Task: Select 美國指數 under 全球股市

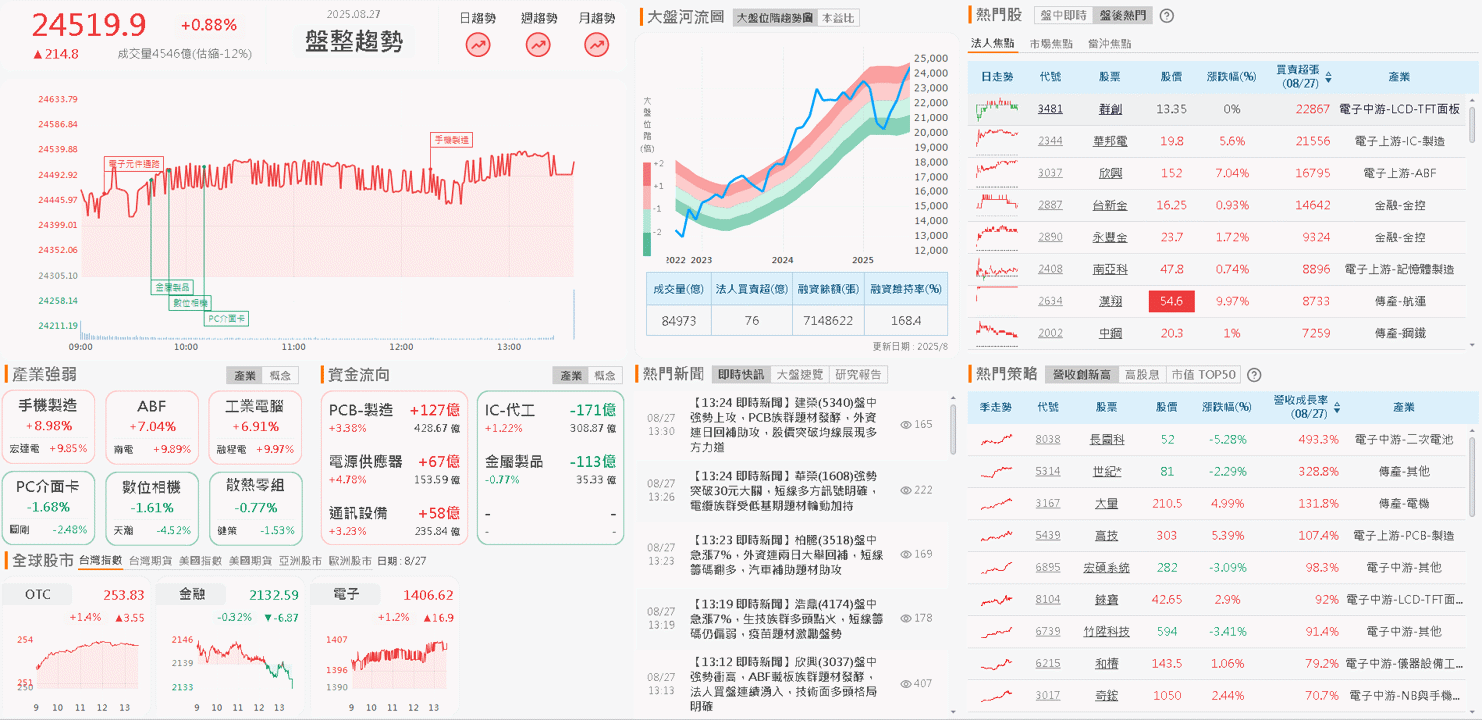Action: [200, 561]
